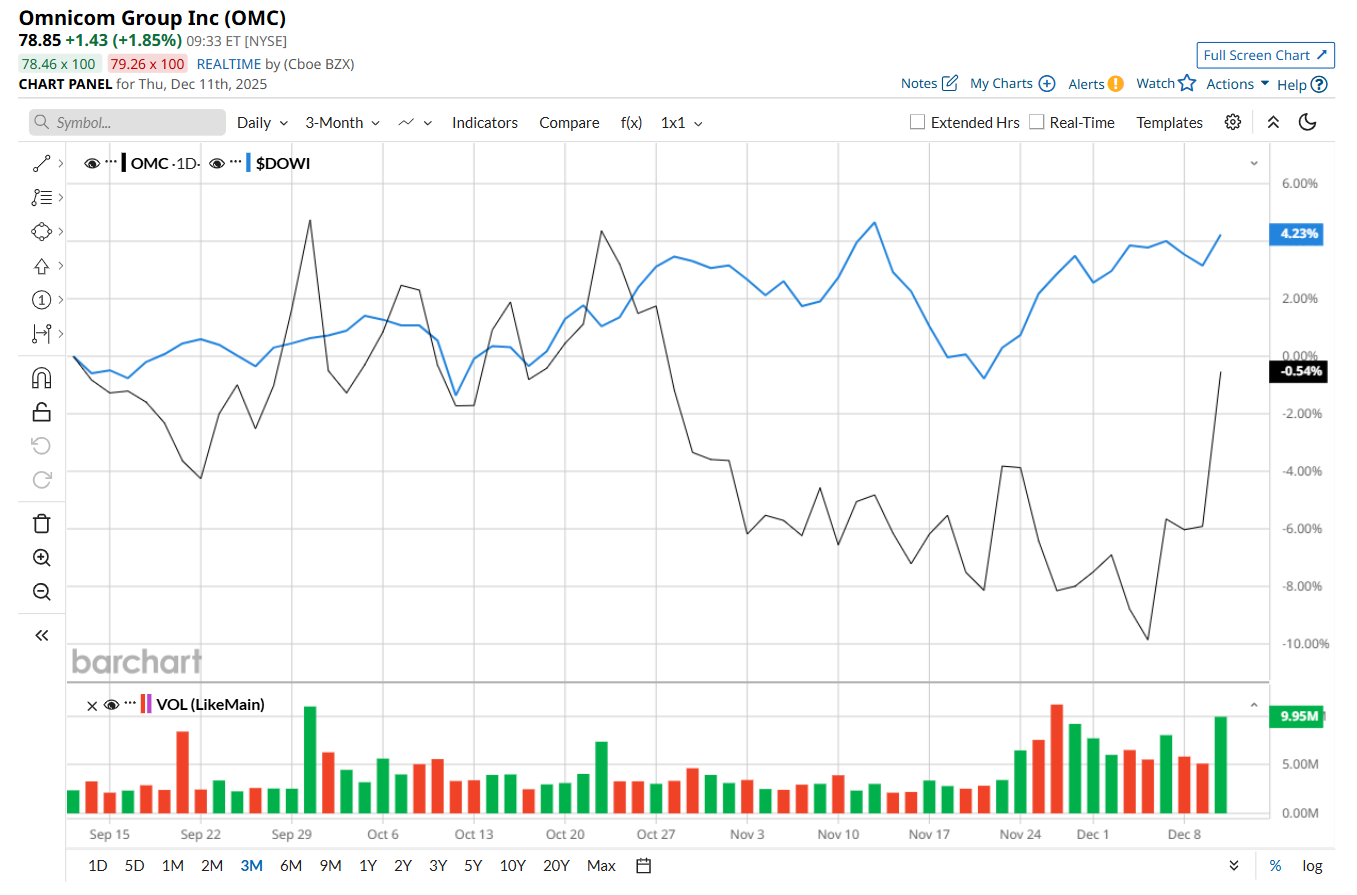Switch to the 1Y time range
The height and width of the screenshot is (895, 1357).
[368, 865]
